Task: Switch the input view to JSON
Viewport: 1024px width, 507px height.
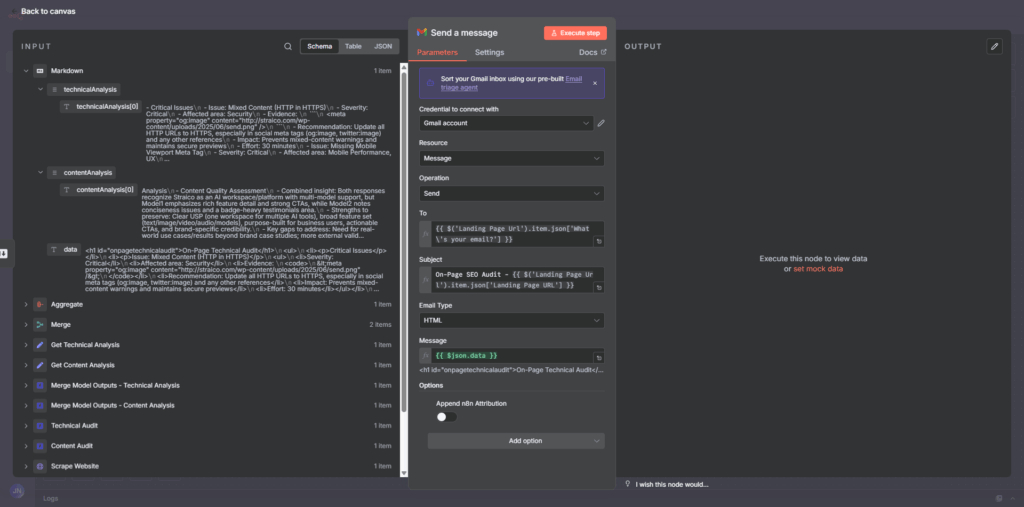Action: (x=383, y=46)
